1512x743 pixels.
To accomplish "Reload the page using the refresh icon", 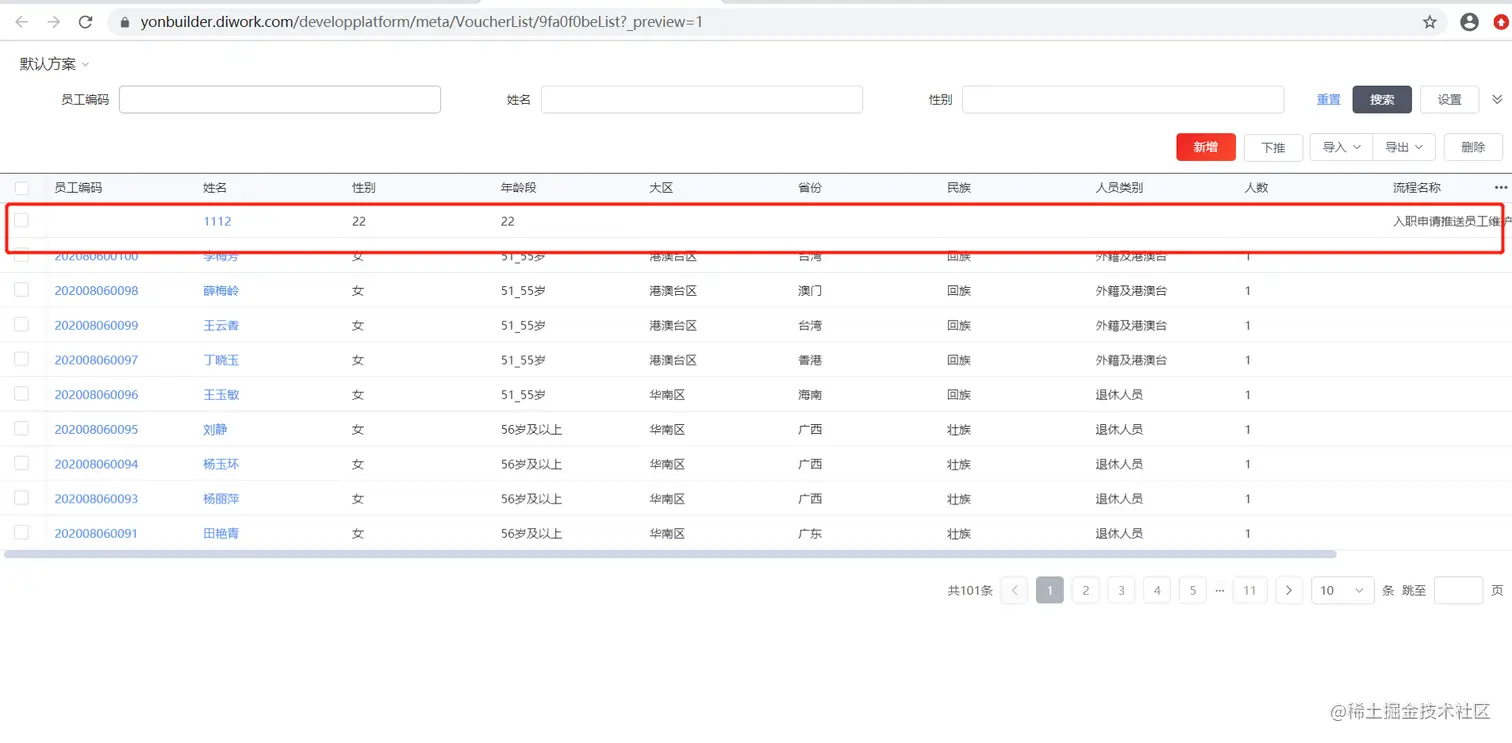I will point(86,21).
